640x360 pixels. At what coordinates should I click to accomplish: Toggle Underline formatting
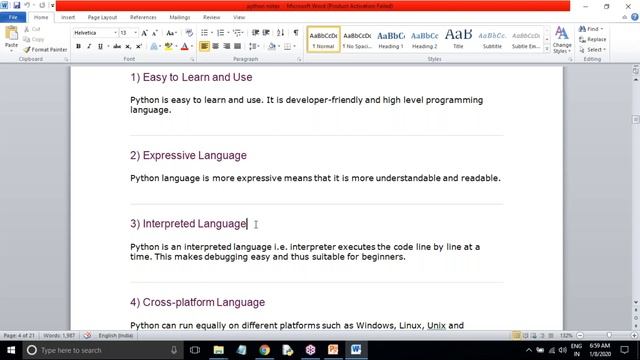(100, 47)
